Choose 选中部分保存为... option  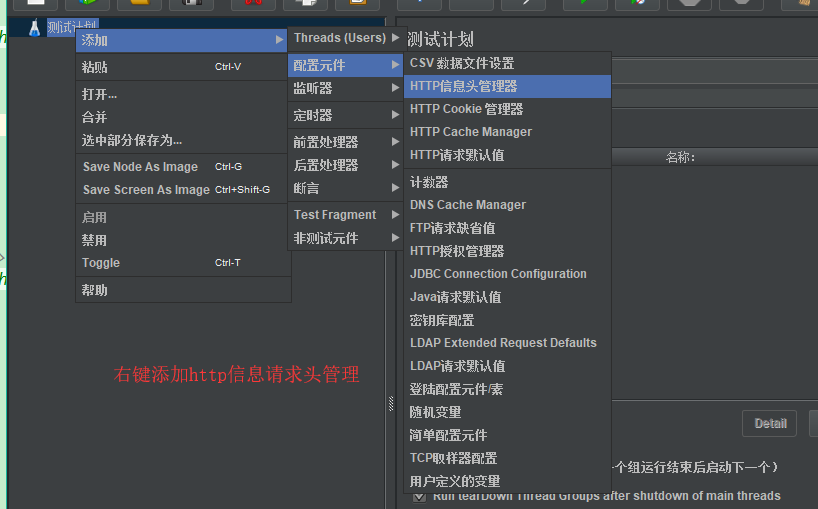(183, 140)
